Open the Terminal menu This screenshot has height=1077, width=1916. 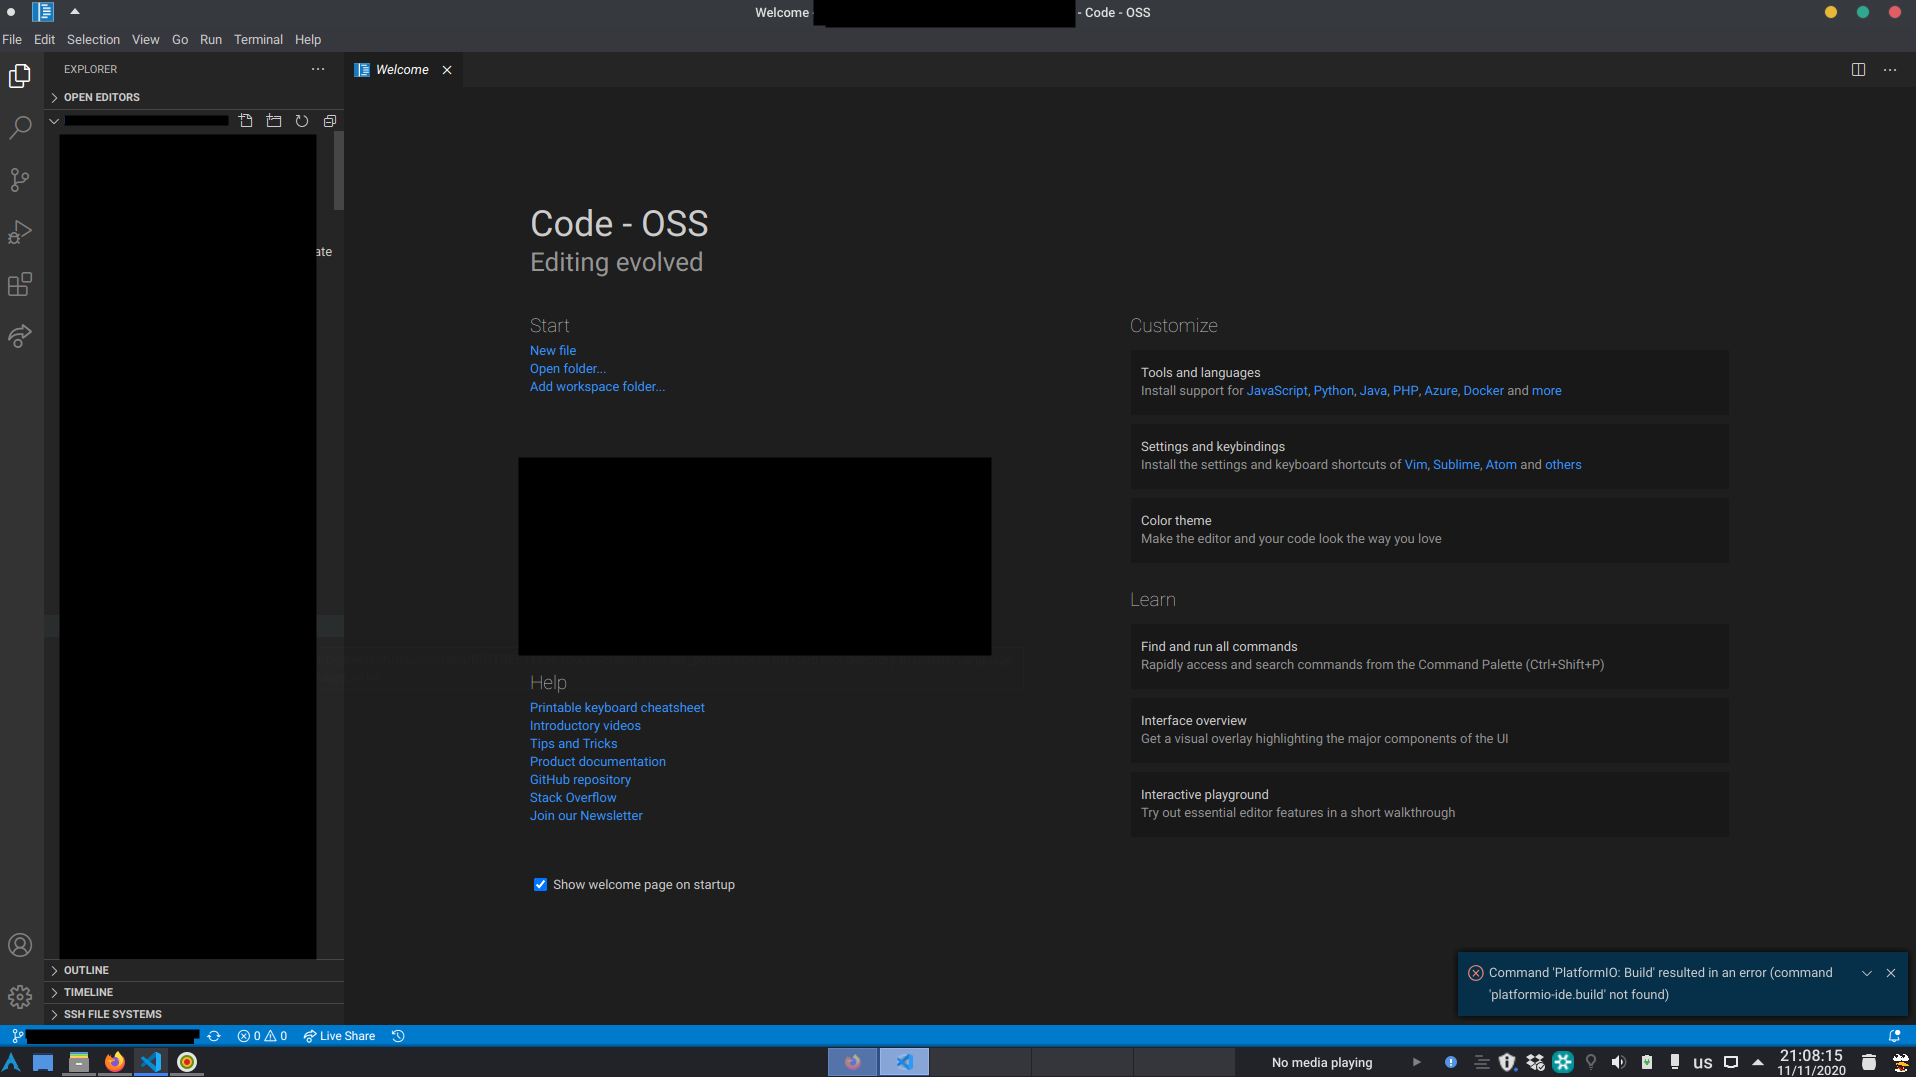coord(258,39)
